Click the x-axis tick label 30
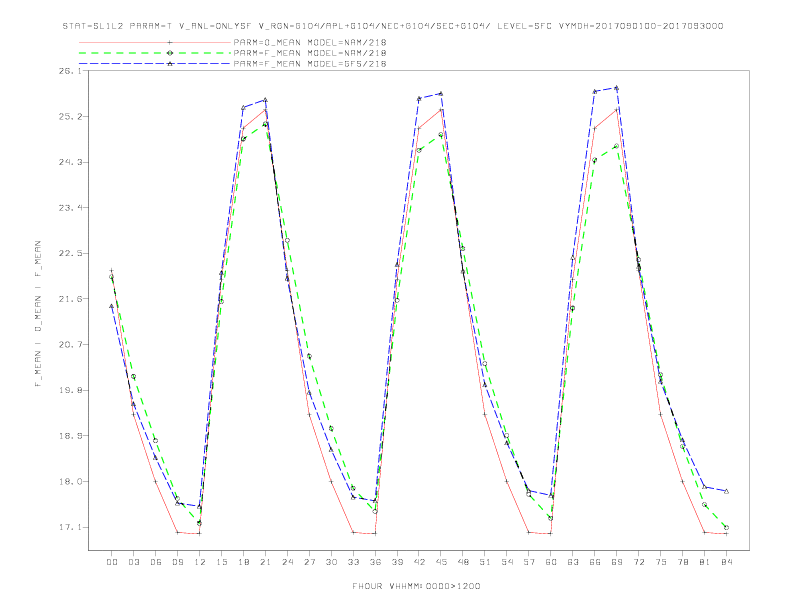 (331, 562)
